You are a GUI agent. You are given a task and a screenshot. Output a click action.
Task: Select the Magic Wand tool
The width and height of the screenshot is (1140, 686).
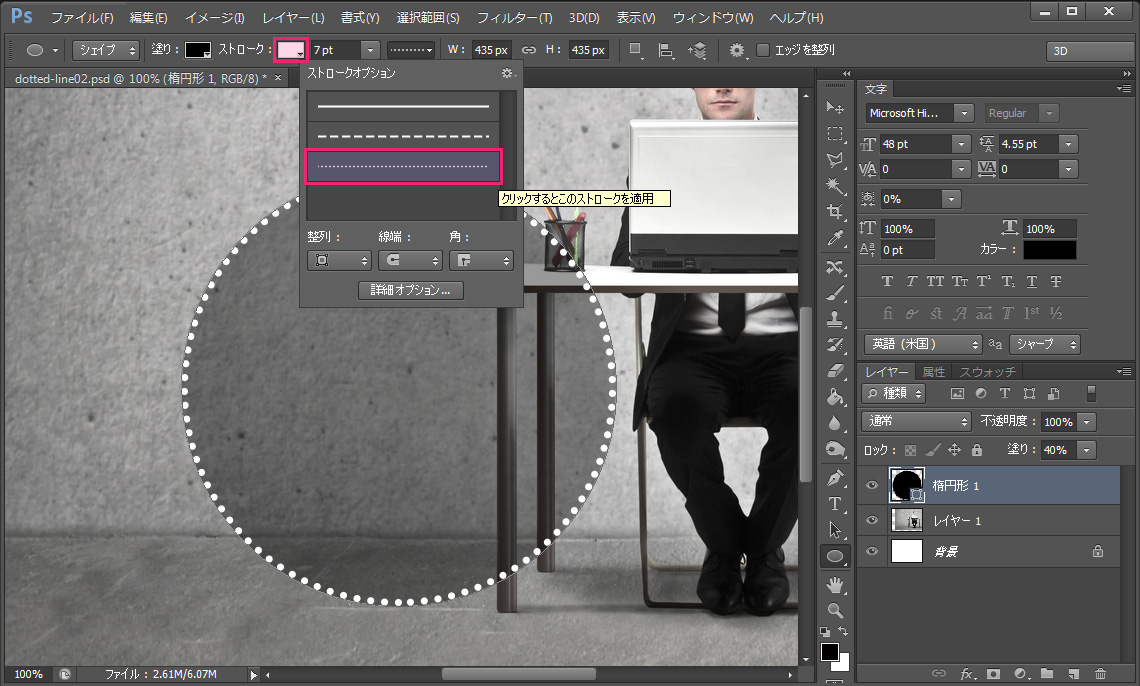pyautogui.click(x=835, y=186)
